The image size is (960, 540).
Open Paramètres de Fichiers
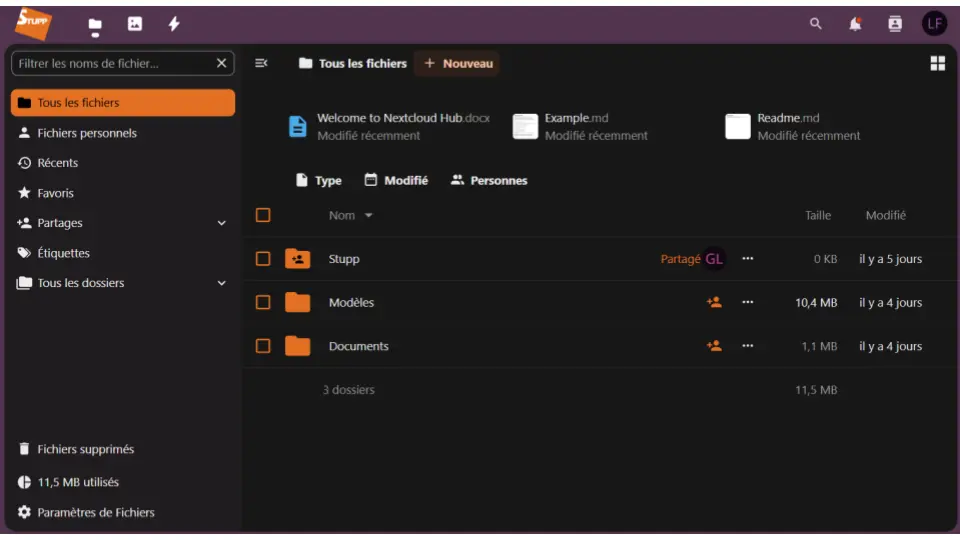(x=95, y=512)
